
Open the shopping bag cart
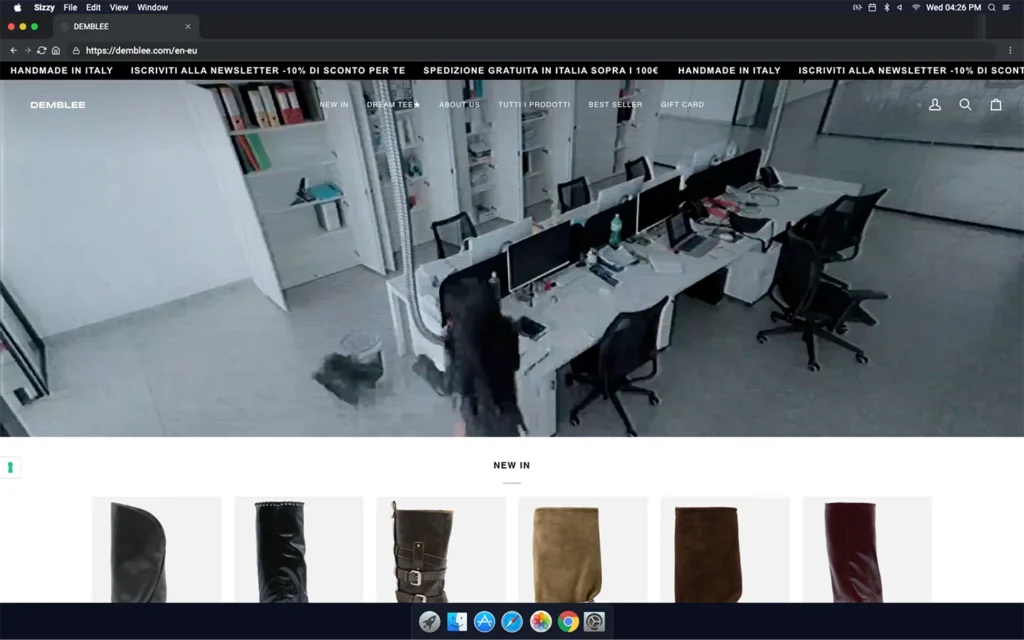click(996, 104)
